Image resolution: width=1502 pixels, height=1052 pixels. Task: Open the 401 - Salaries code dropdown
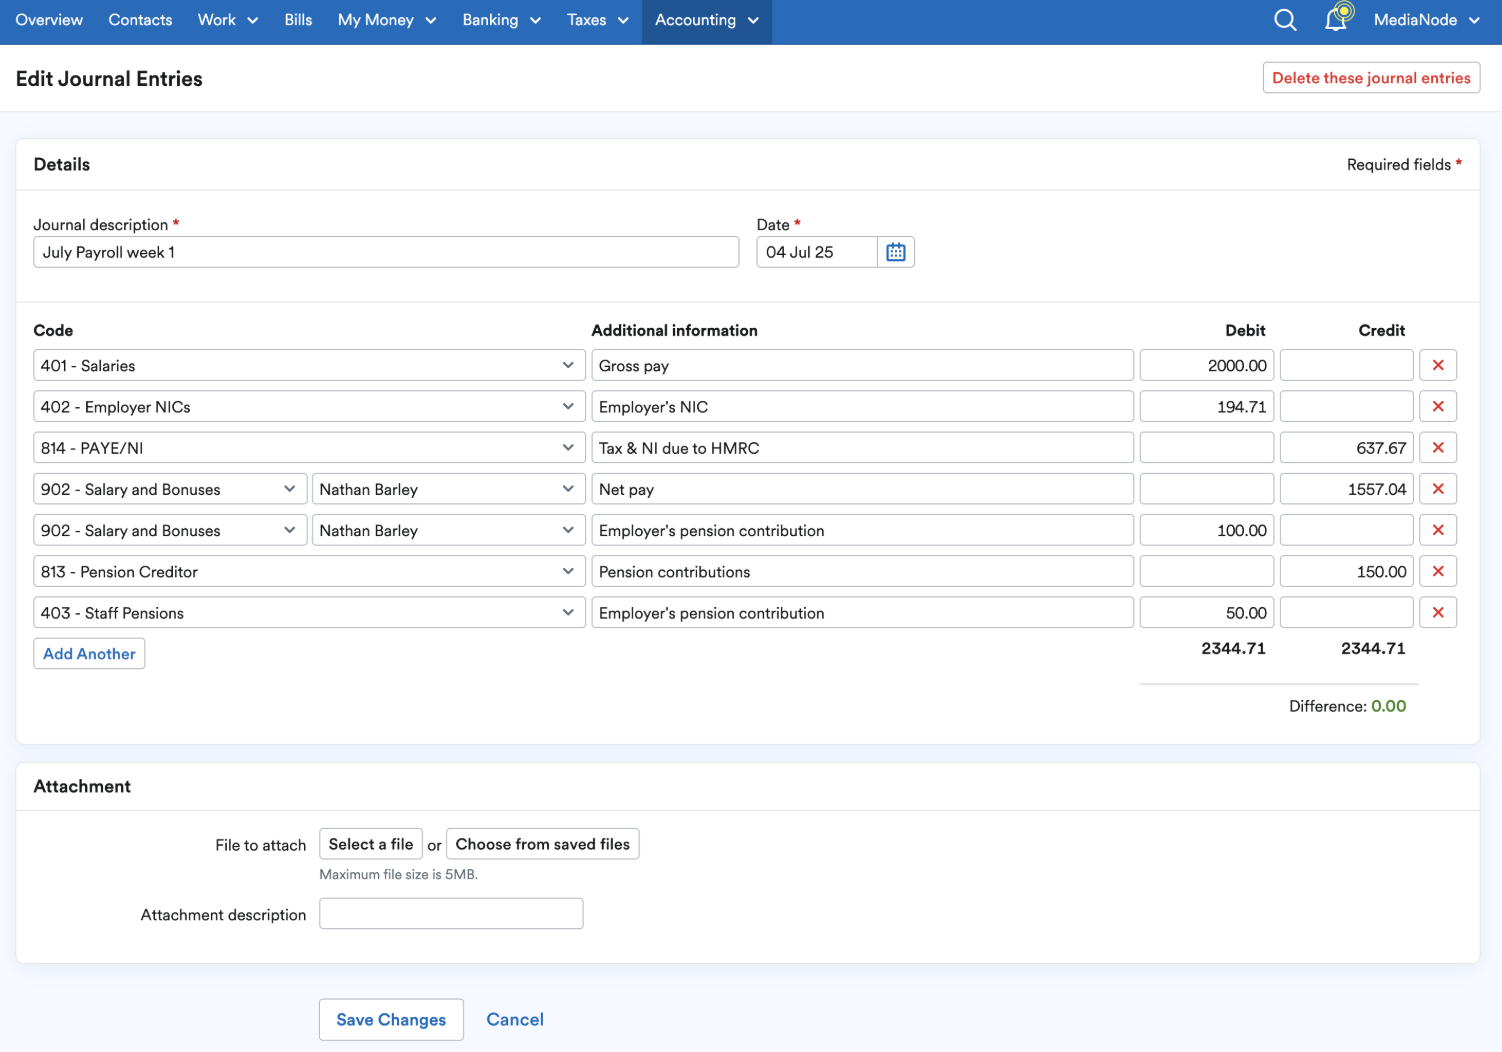309,365
